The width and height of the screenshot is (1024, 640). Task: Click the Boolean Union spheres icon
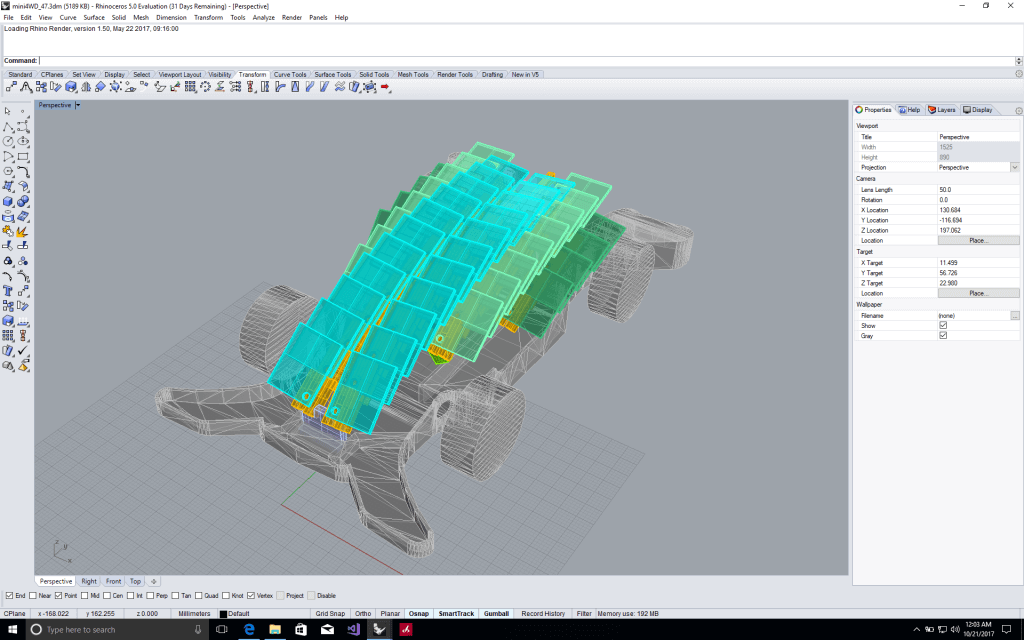(23, 202)
